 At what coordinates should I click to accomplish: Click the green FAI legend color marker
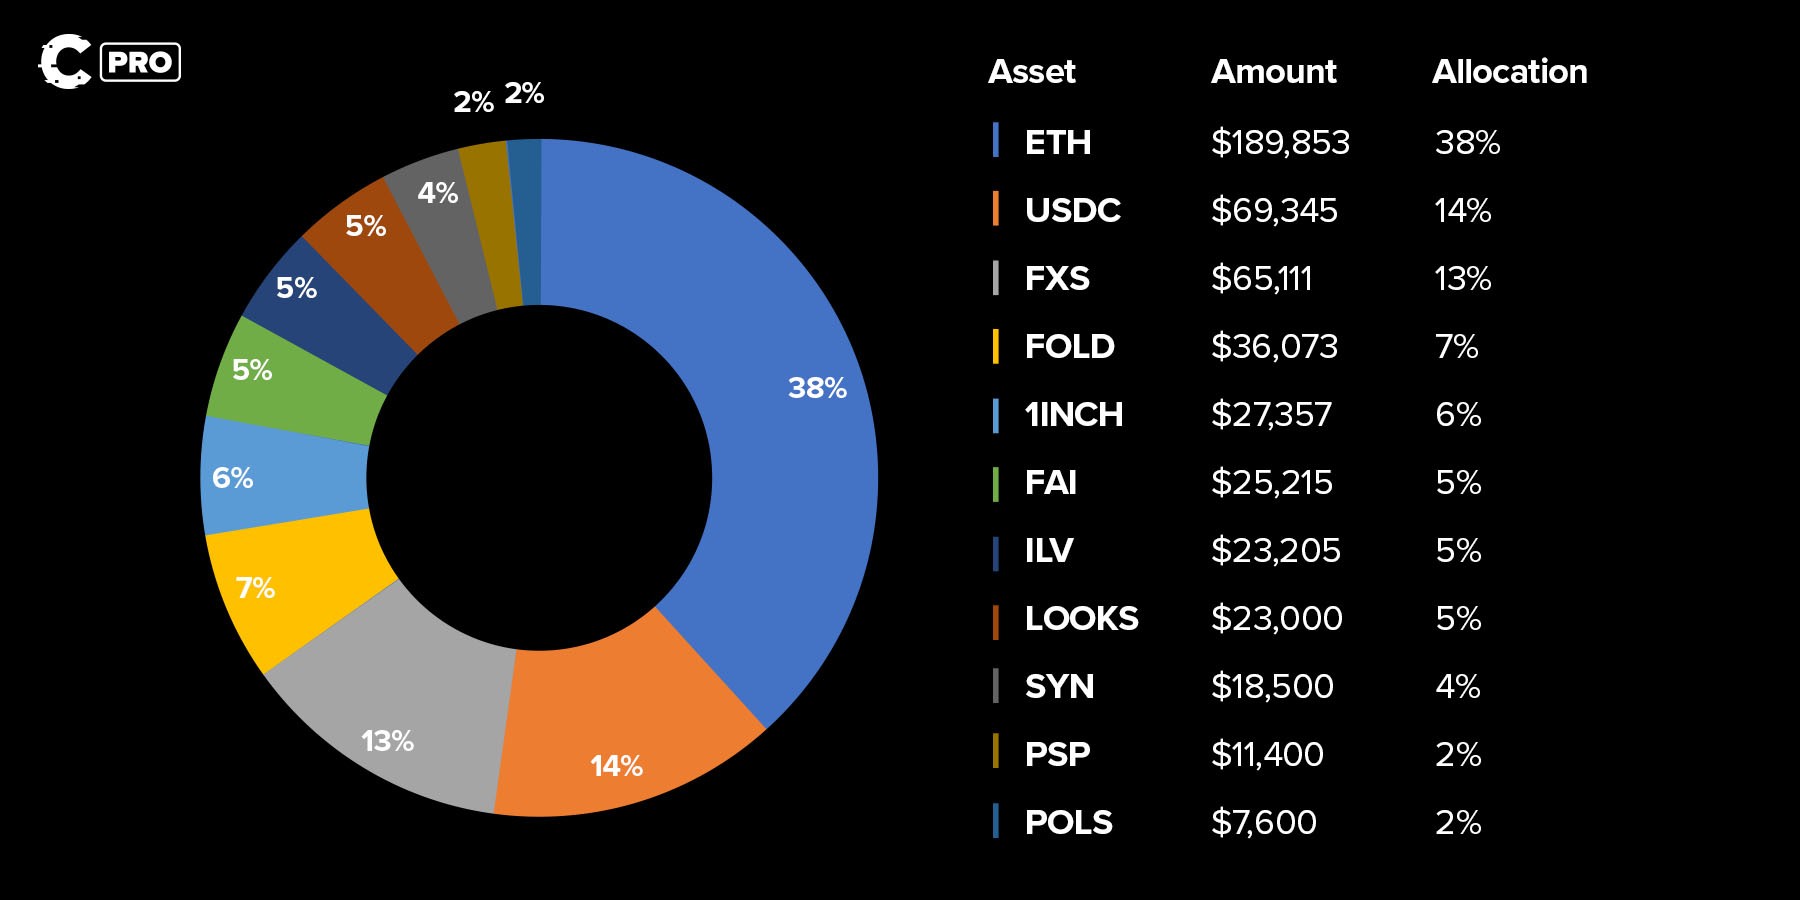[x=995, y=483]
